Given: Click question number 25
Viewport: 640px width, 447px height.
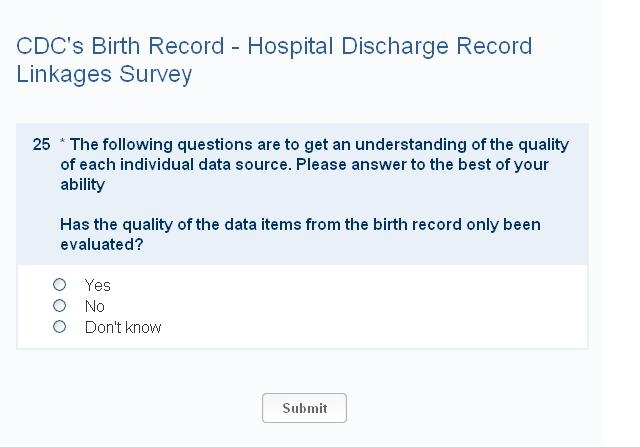Looking at the screenshot, I should coord(41,145).
